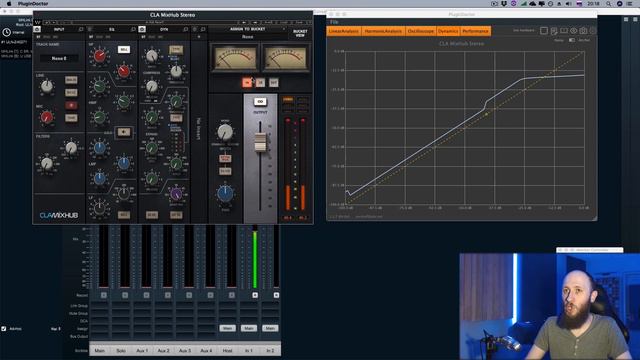Open Bucket View in CLA MixHub
Screen dimensions: 640x360
300,33
